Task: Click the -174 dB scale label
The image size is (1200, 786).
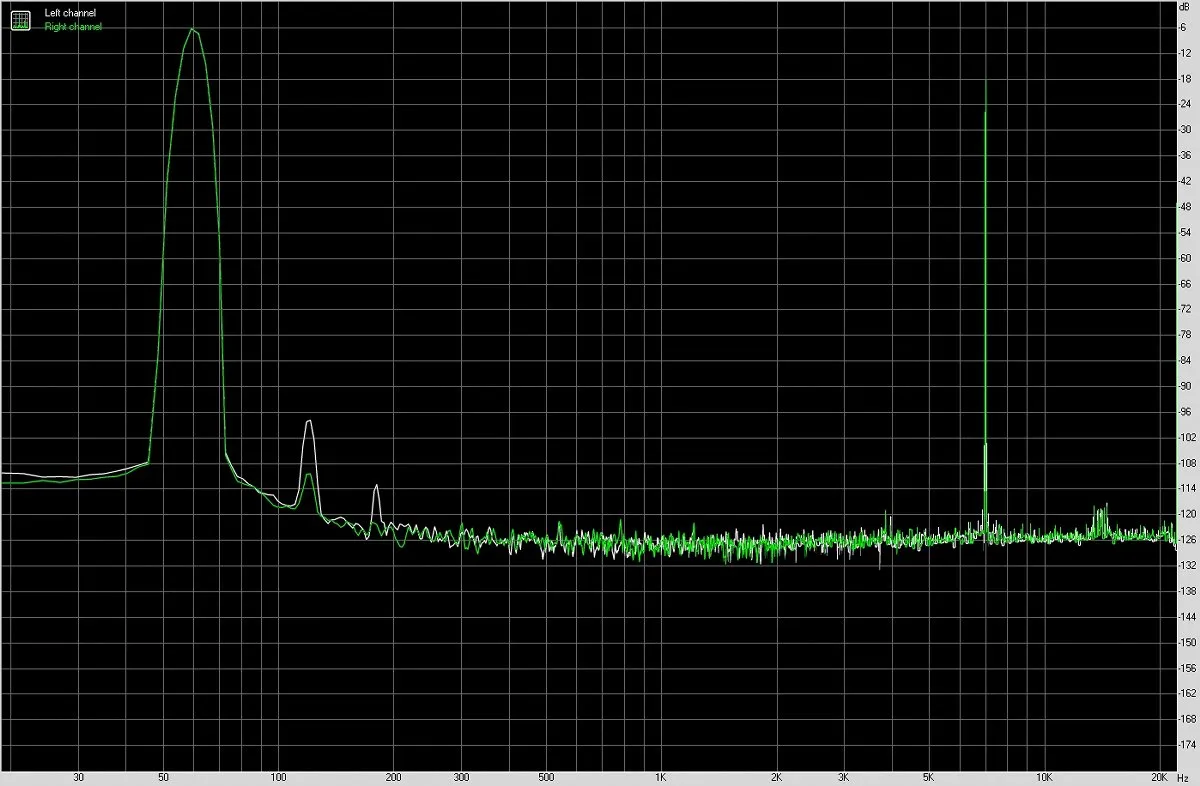Action: (x=1186, y=745)
